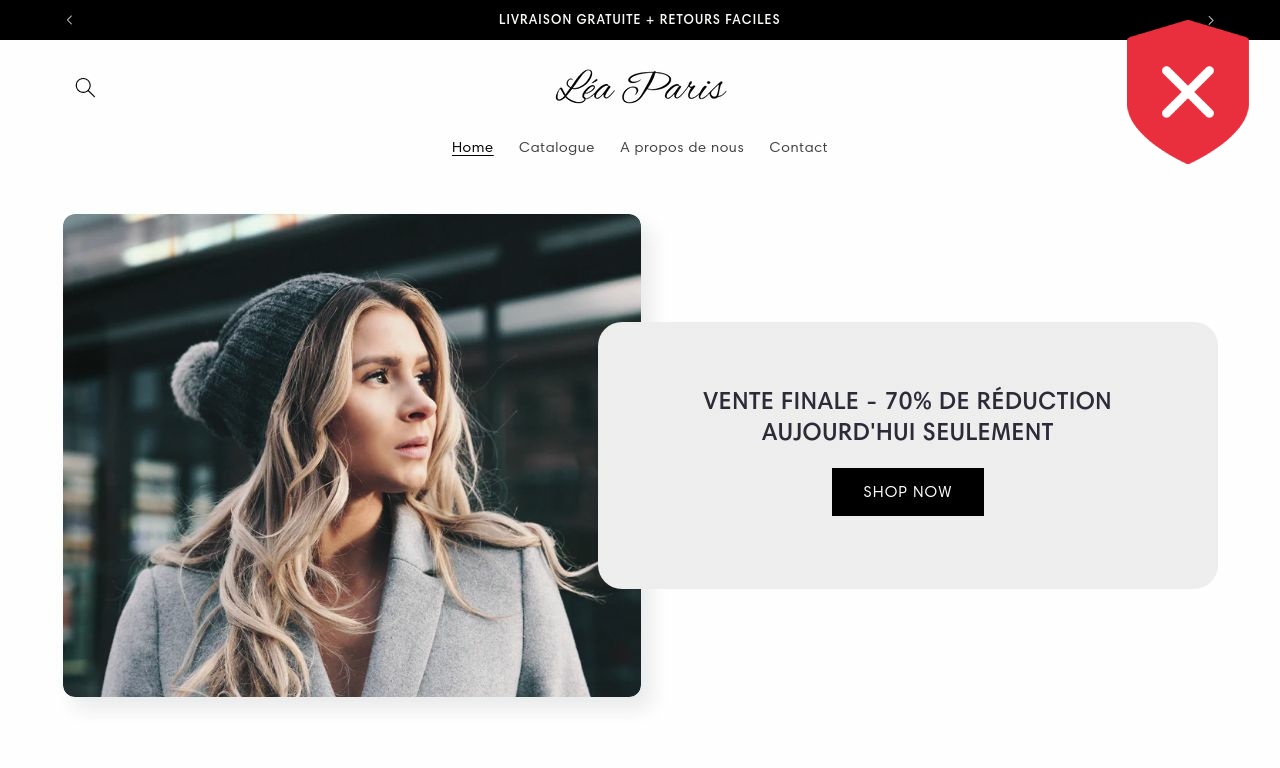
Task: Advance to the next announcement with the right chevron
Action: point(1210,20)
